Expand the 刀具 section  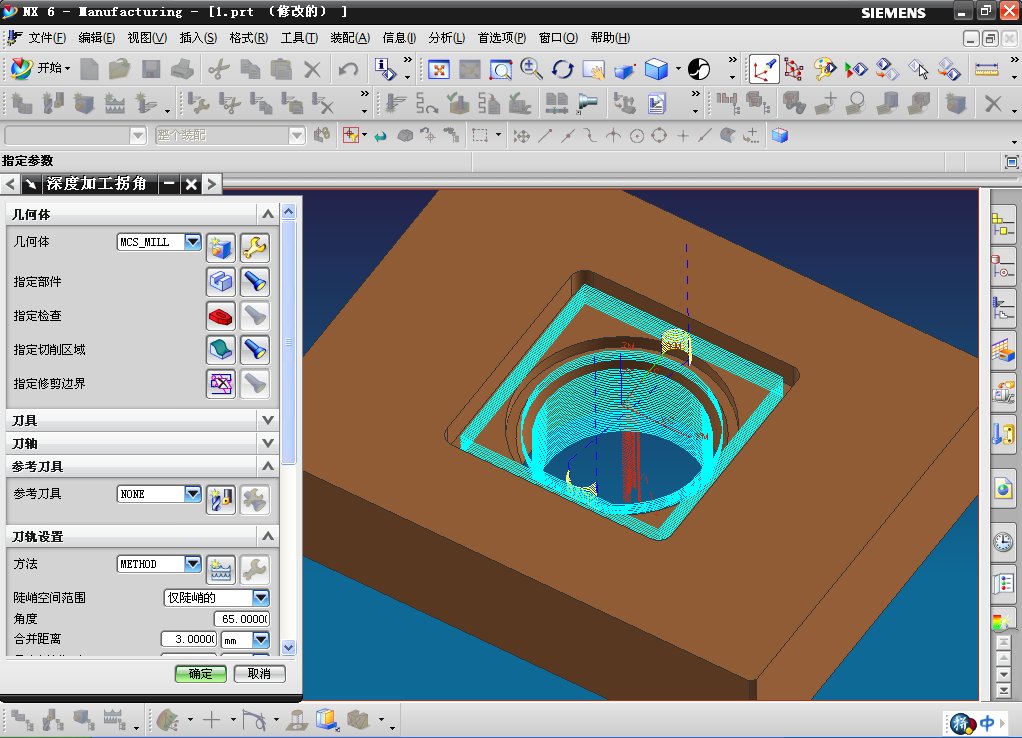tap(268, 420)
